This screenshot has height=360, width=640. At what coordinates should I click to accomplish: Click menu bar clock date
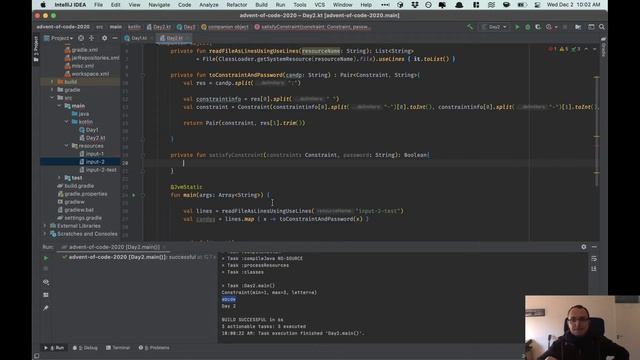573,5
